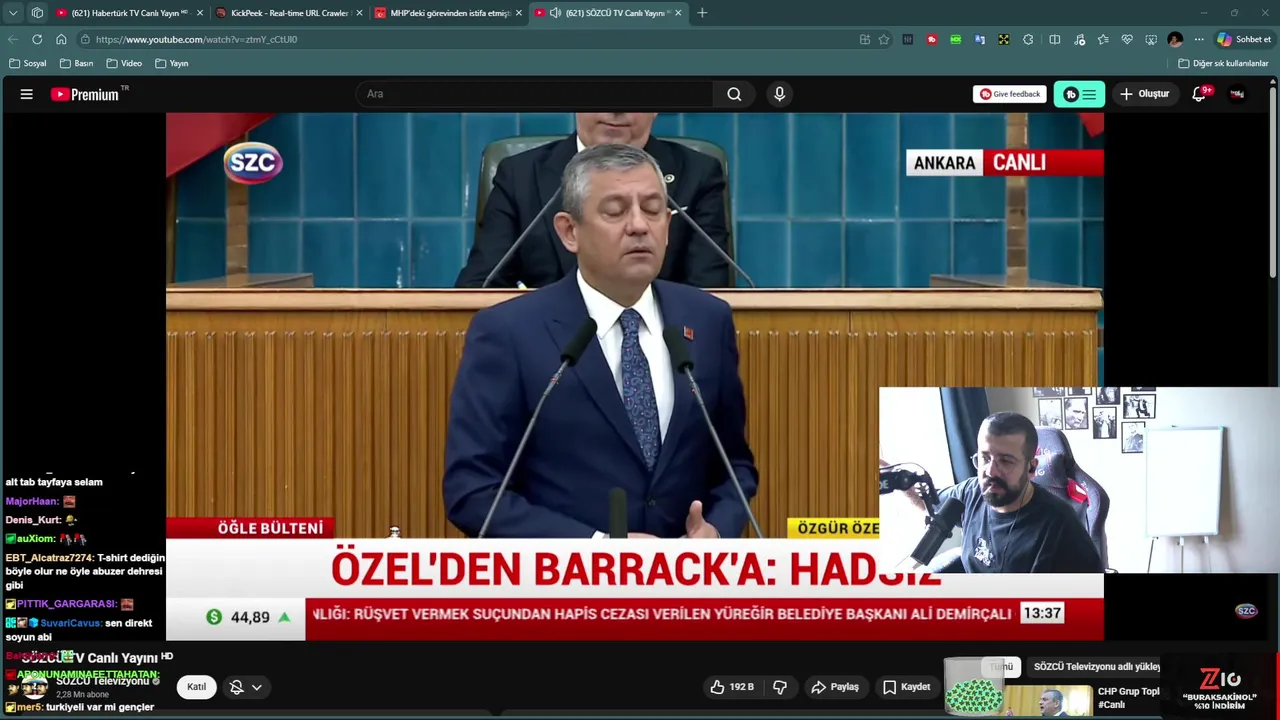Open the YouTube hamburger guide menu
This screenshot has height=720, width=1280.
(x=27, y=94)
